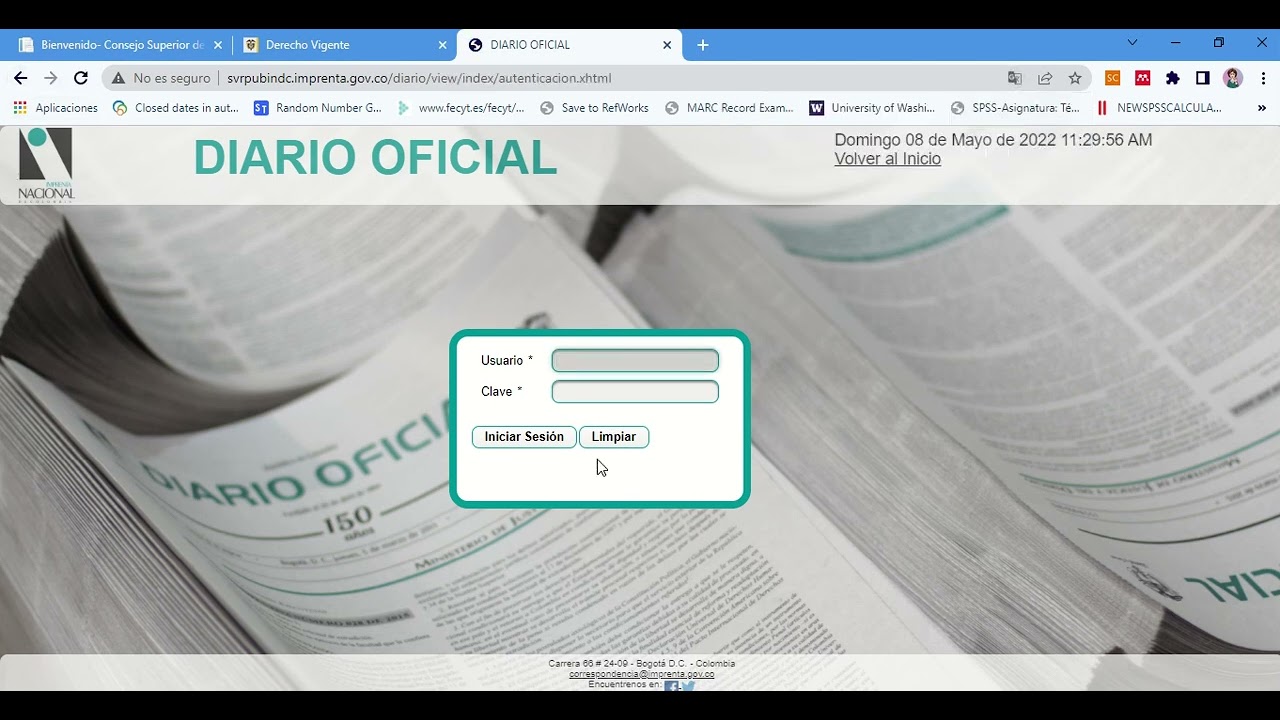1280x720 pixels.
Task: Click the browser forward arrow
Action: (51, 78)
